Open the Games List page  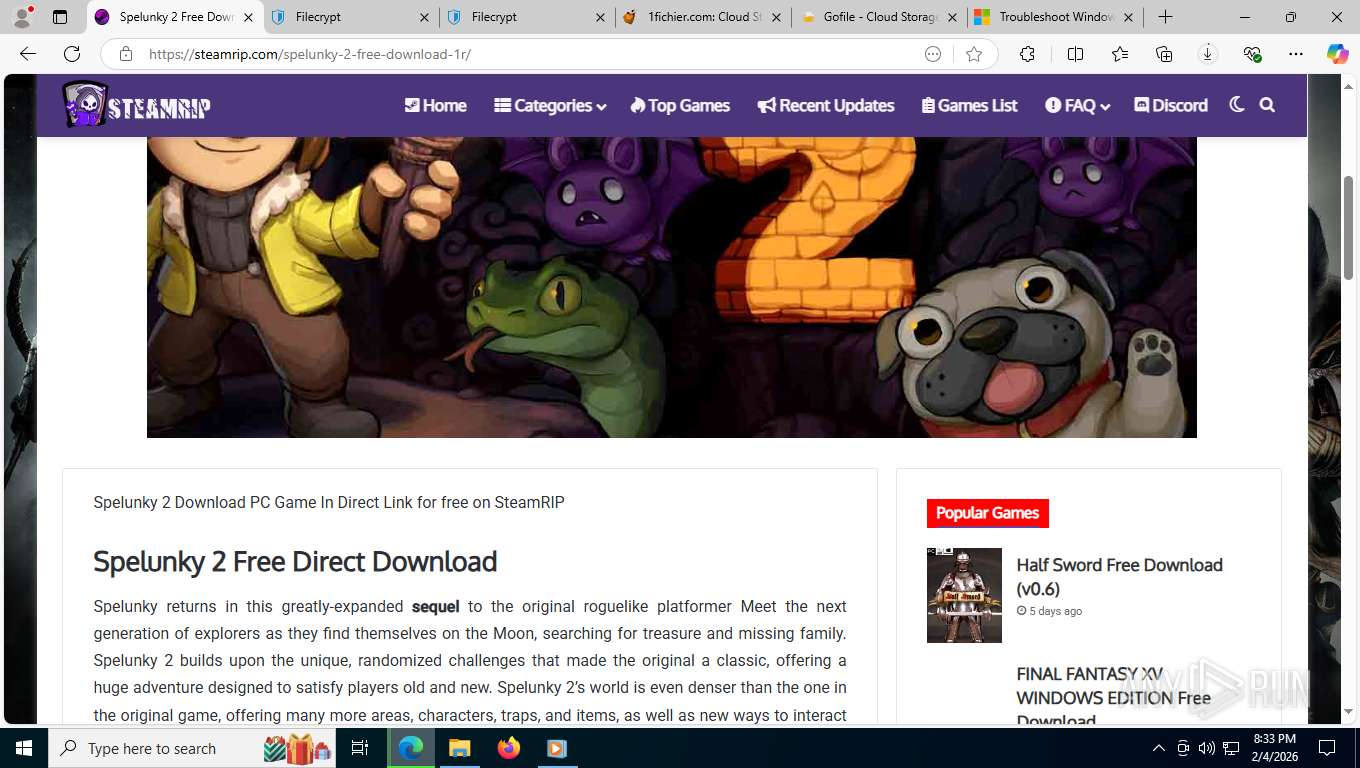tap(969, 105)
